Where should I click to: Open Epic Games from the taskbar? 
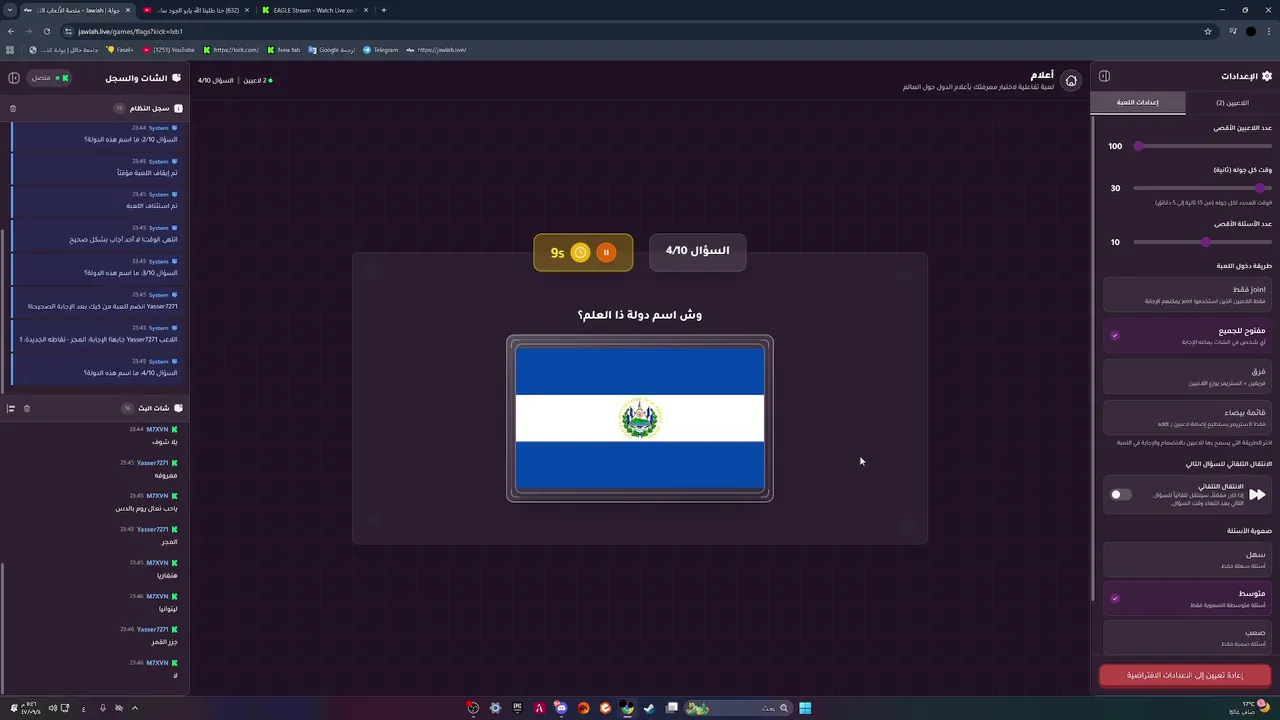tap(517, 708)
